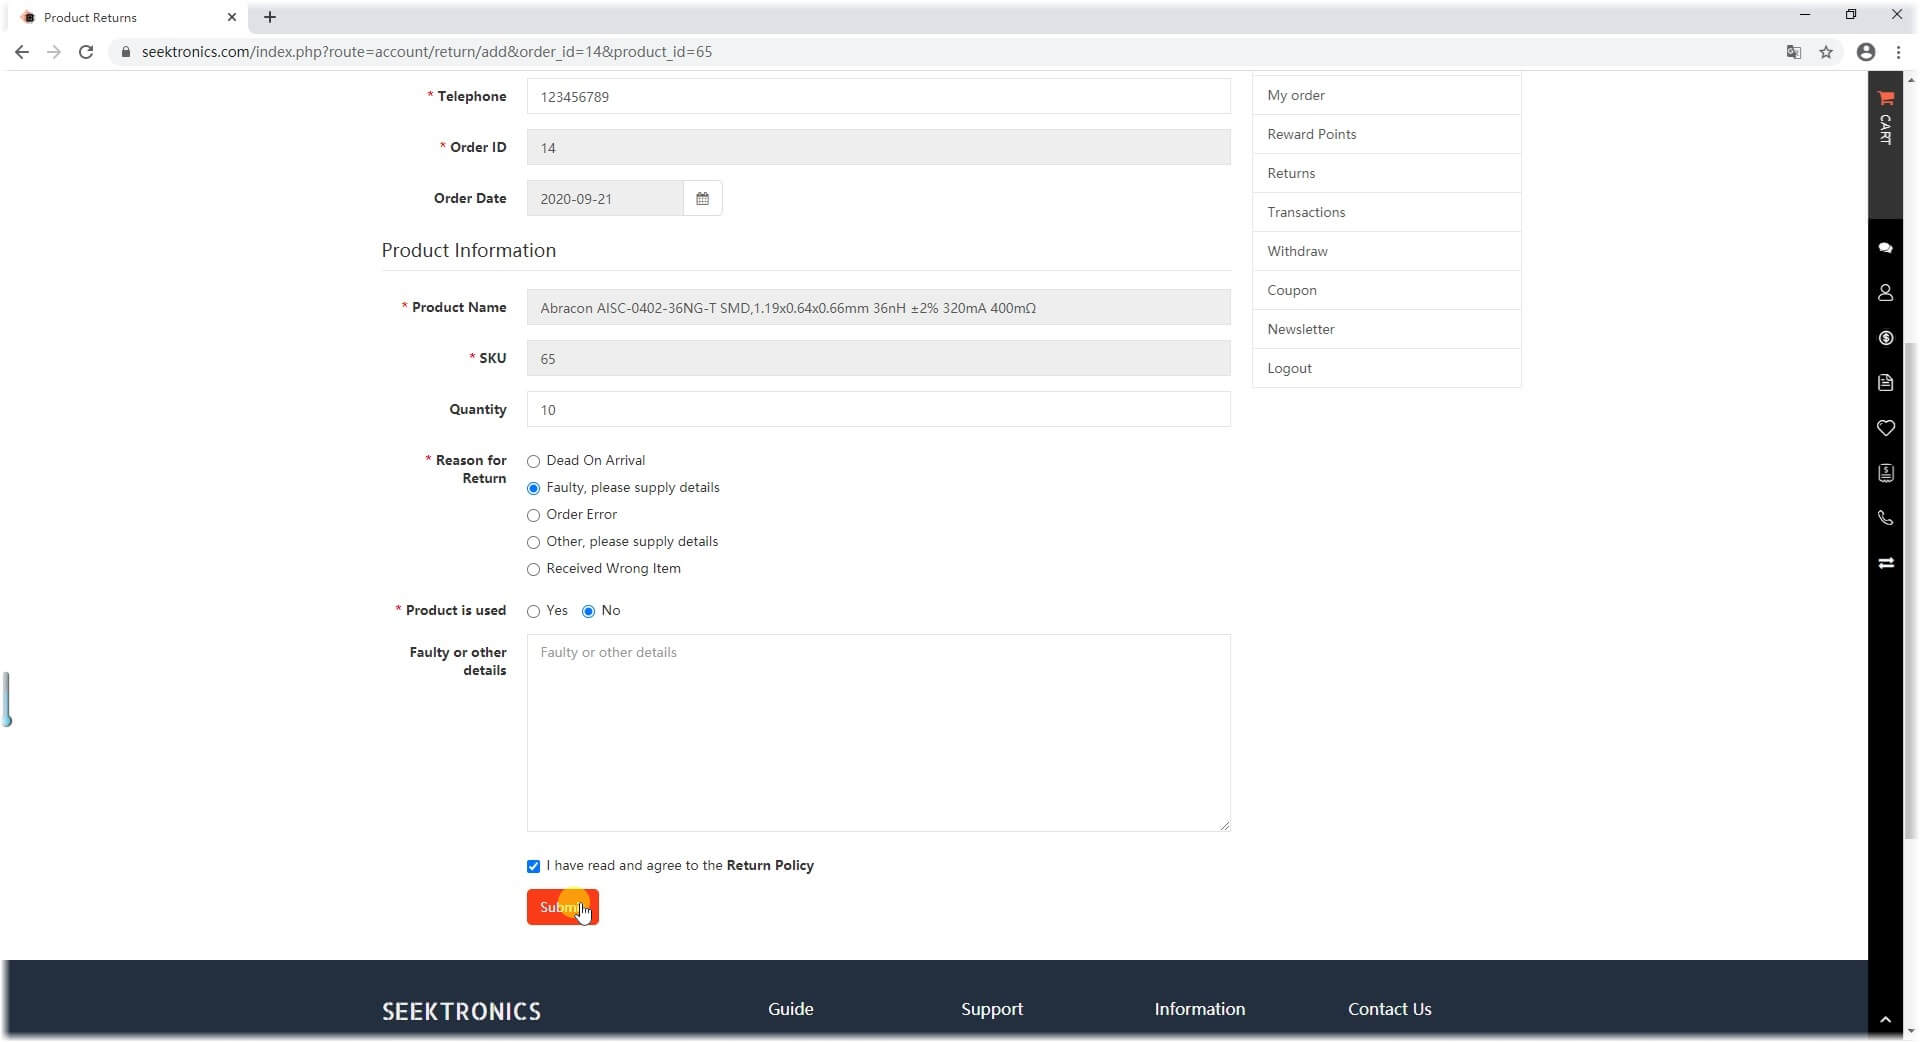Toggle the Return Policy agreement checkbox
The image size is (1920, 1042).
tap(533, 866)
